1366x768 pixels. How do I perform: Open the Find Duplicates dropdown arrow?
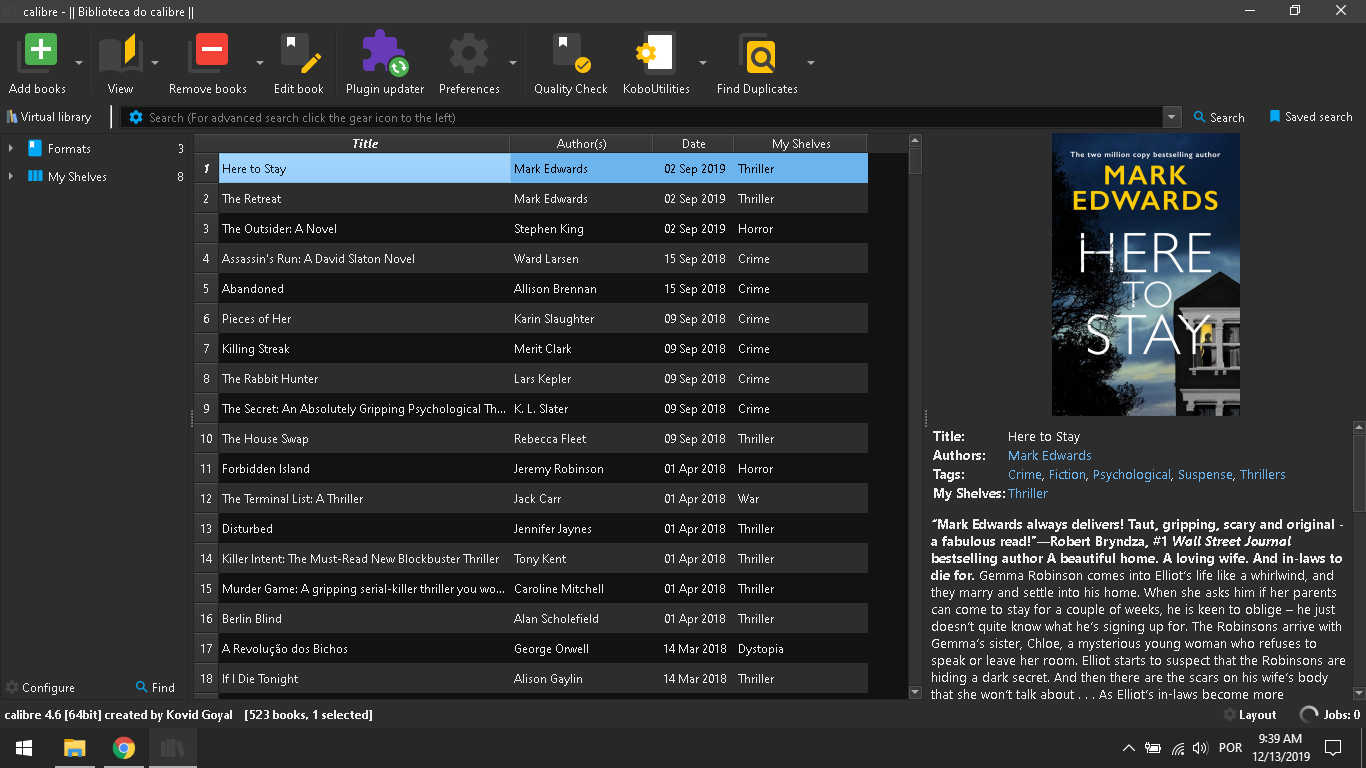811,62
